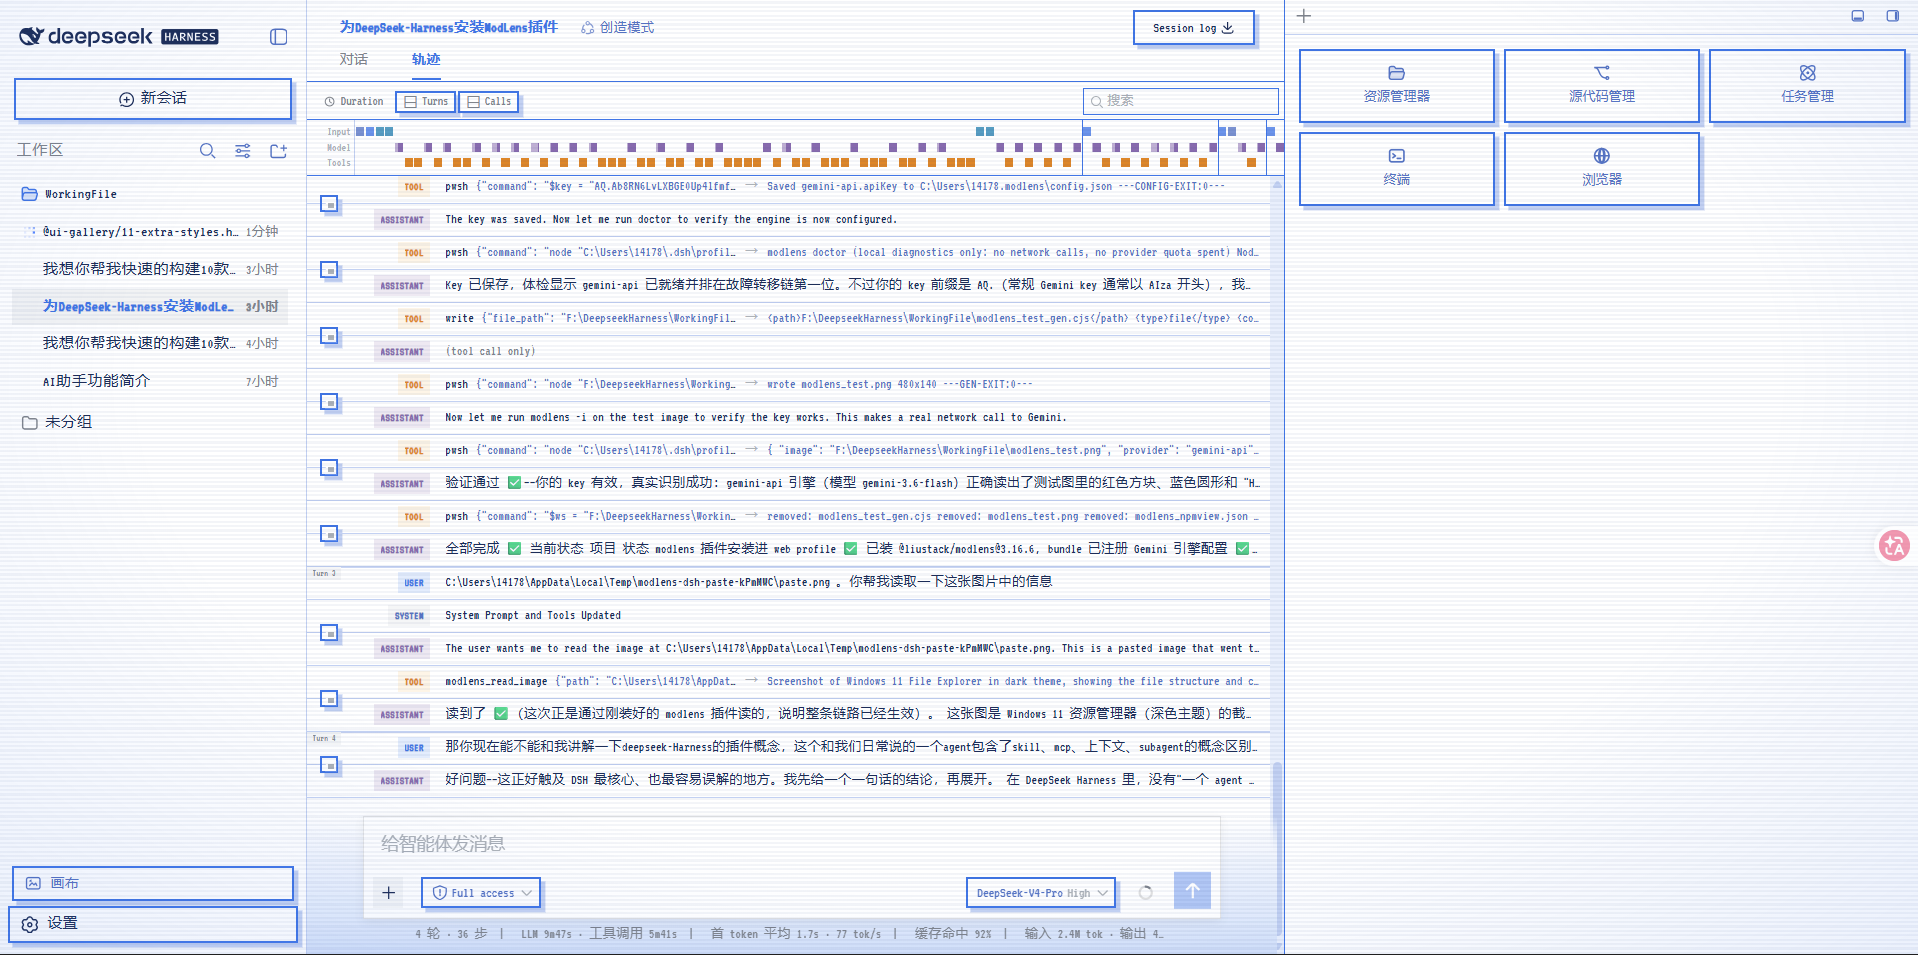Open workspace filter sliders icon
This screenshot has width=1918, height=955.
pyautogui.click(x=243, y=151)
